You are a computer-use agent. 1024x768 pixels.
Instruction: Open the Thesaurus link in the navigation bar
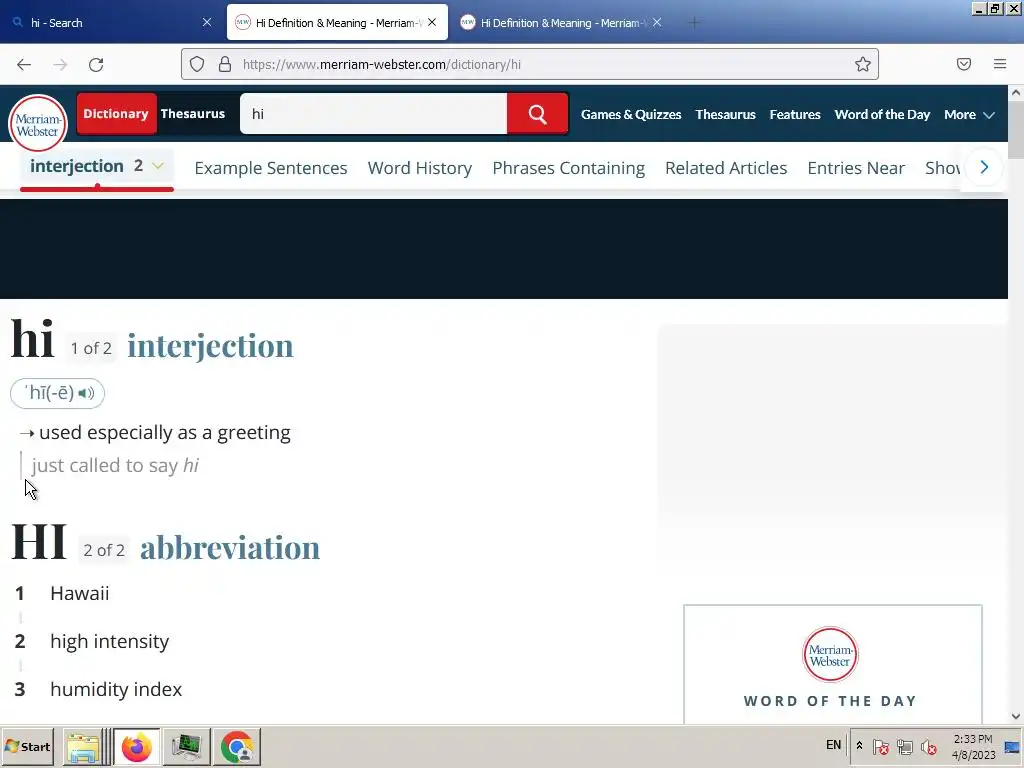pyautogui.click(x=726, y=114)
